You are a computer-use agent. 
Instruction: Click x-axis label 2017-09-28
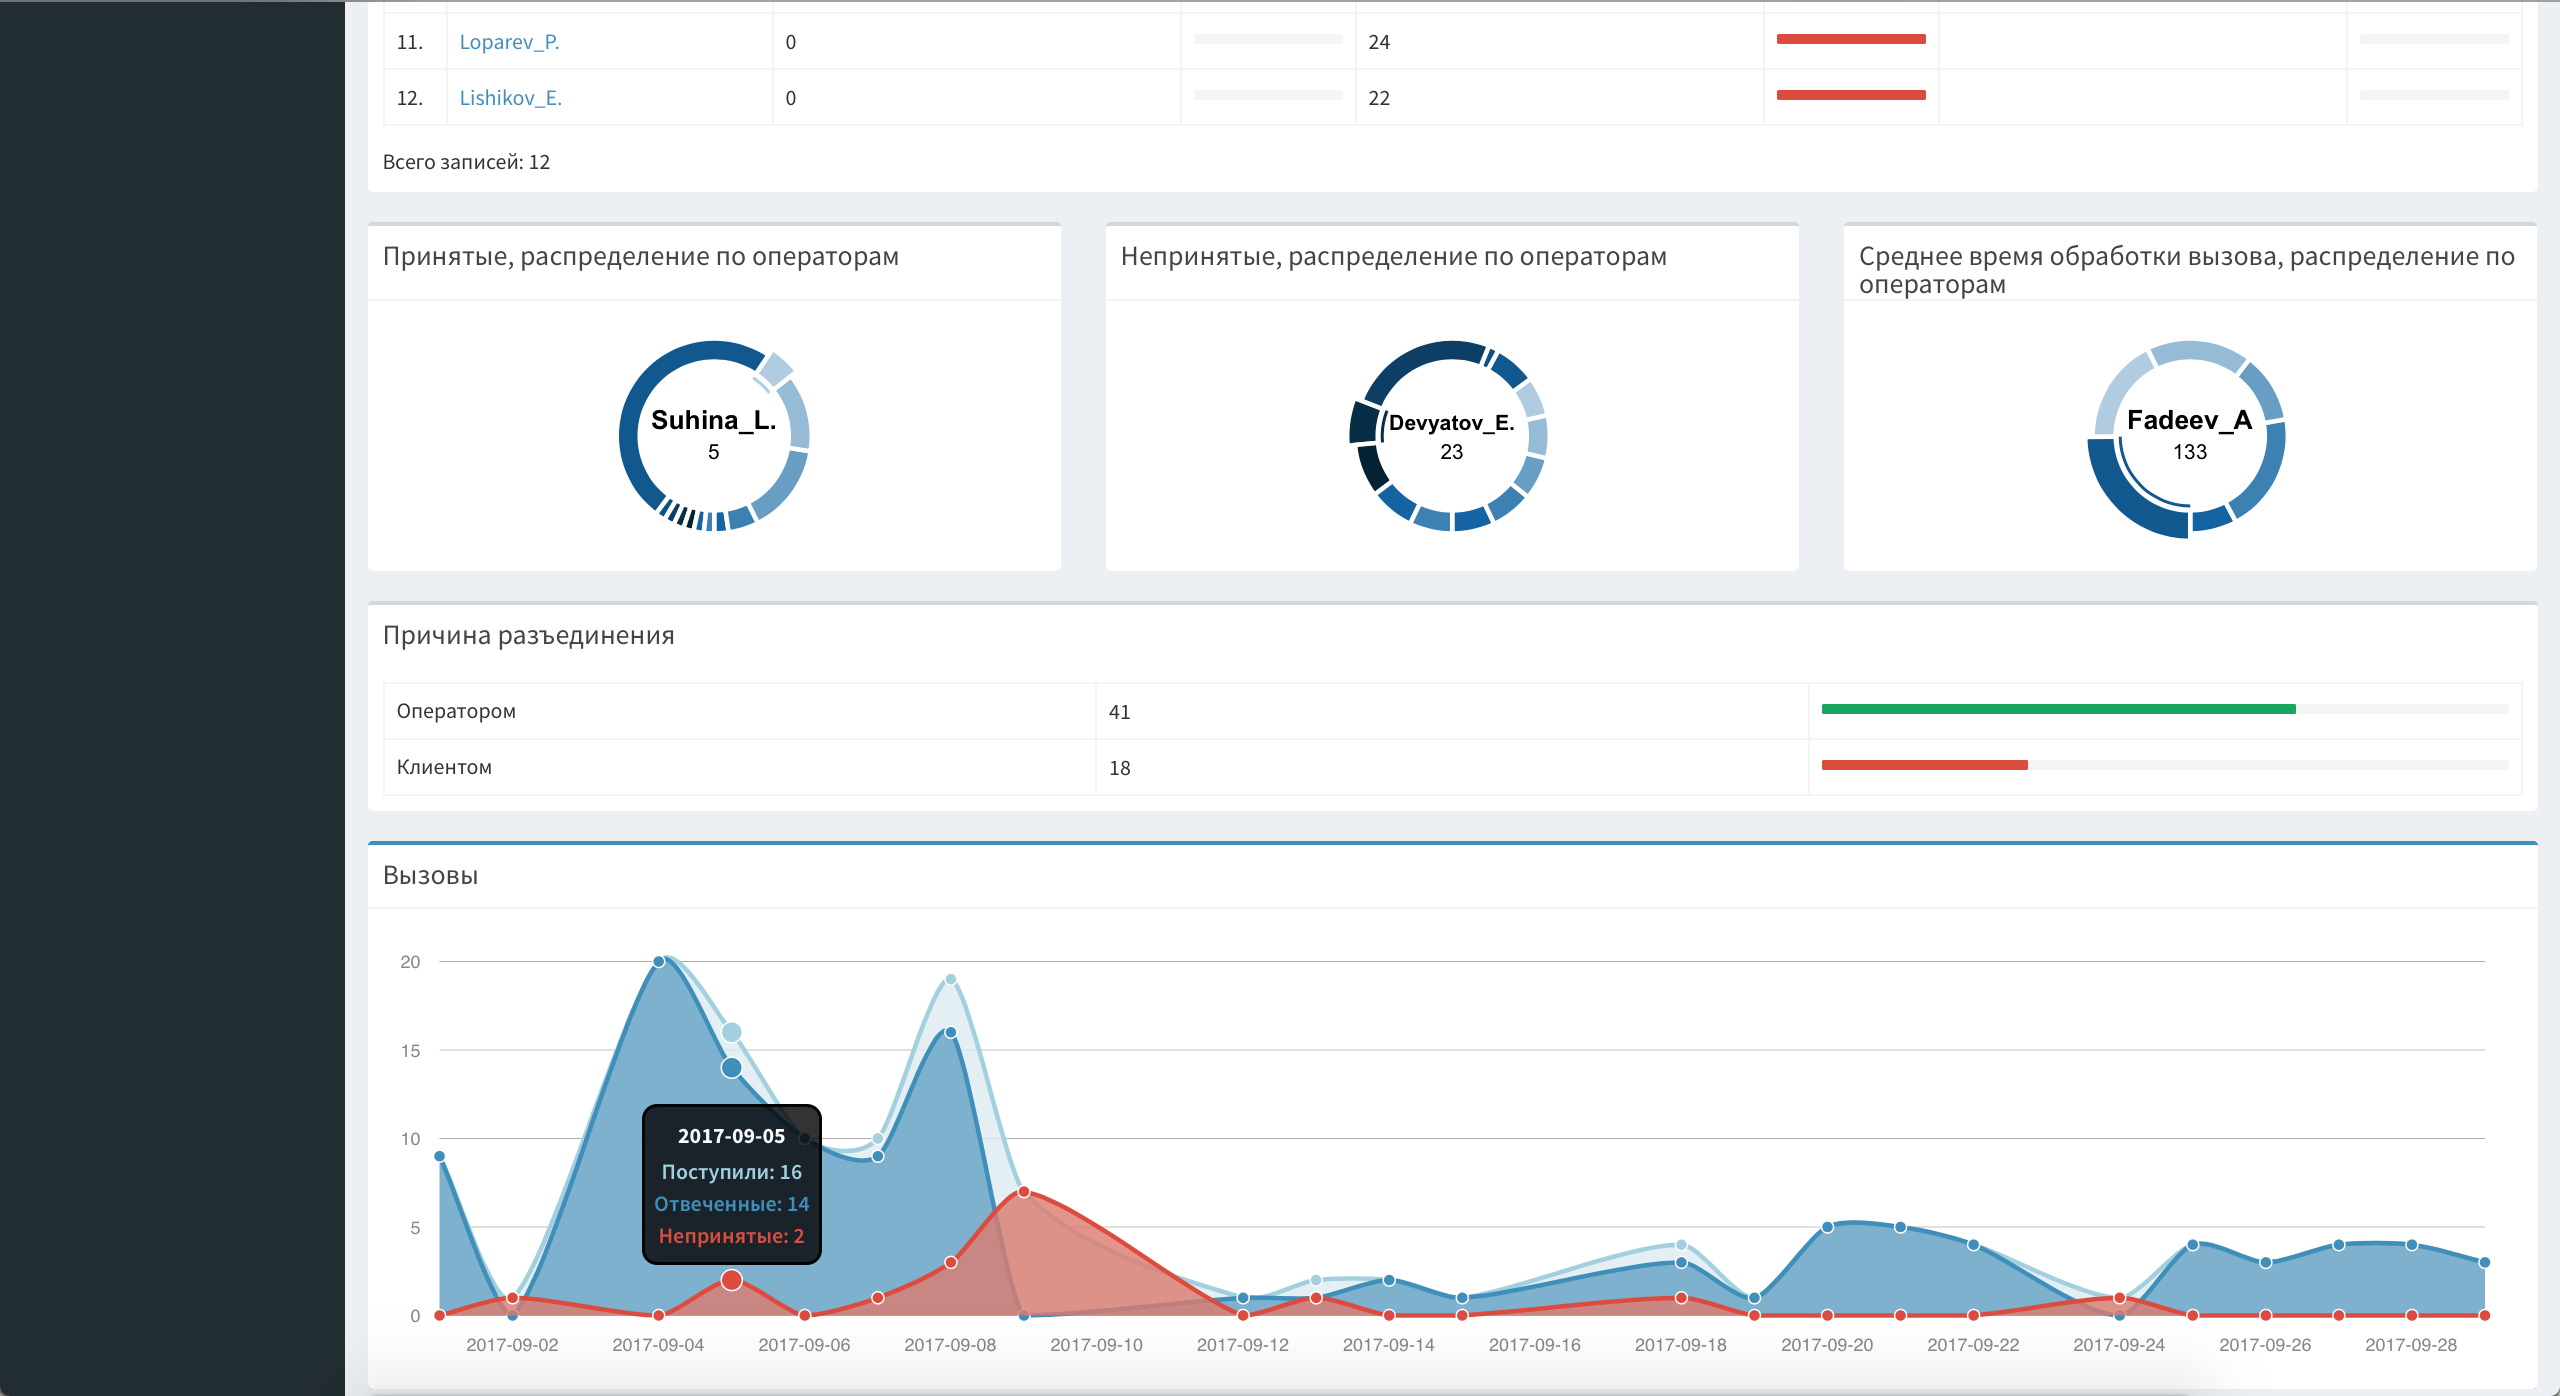coord(2410,1345)
